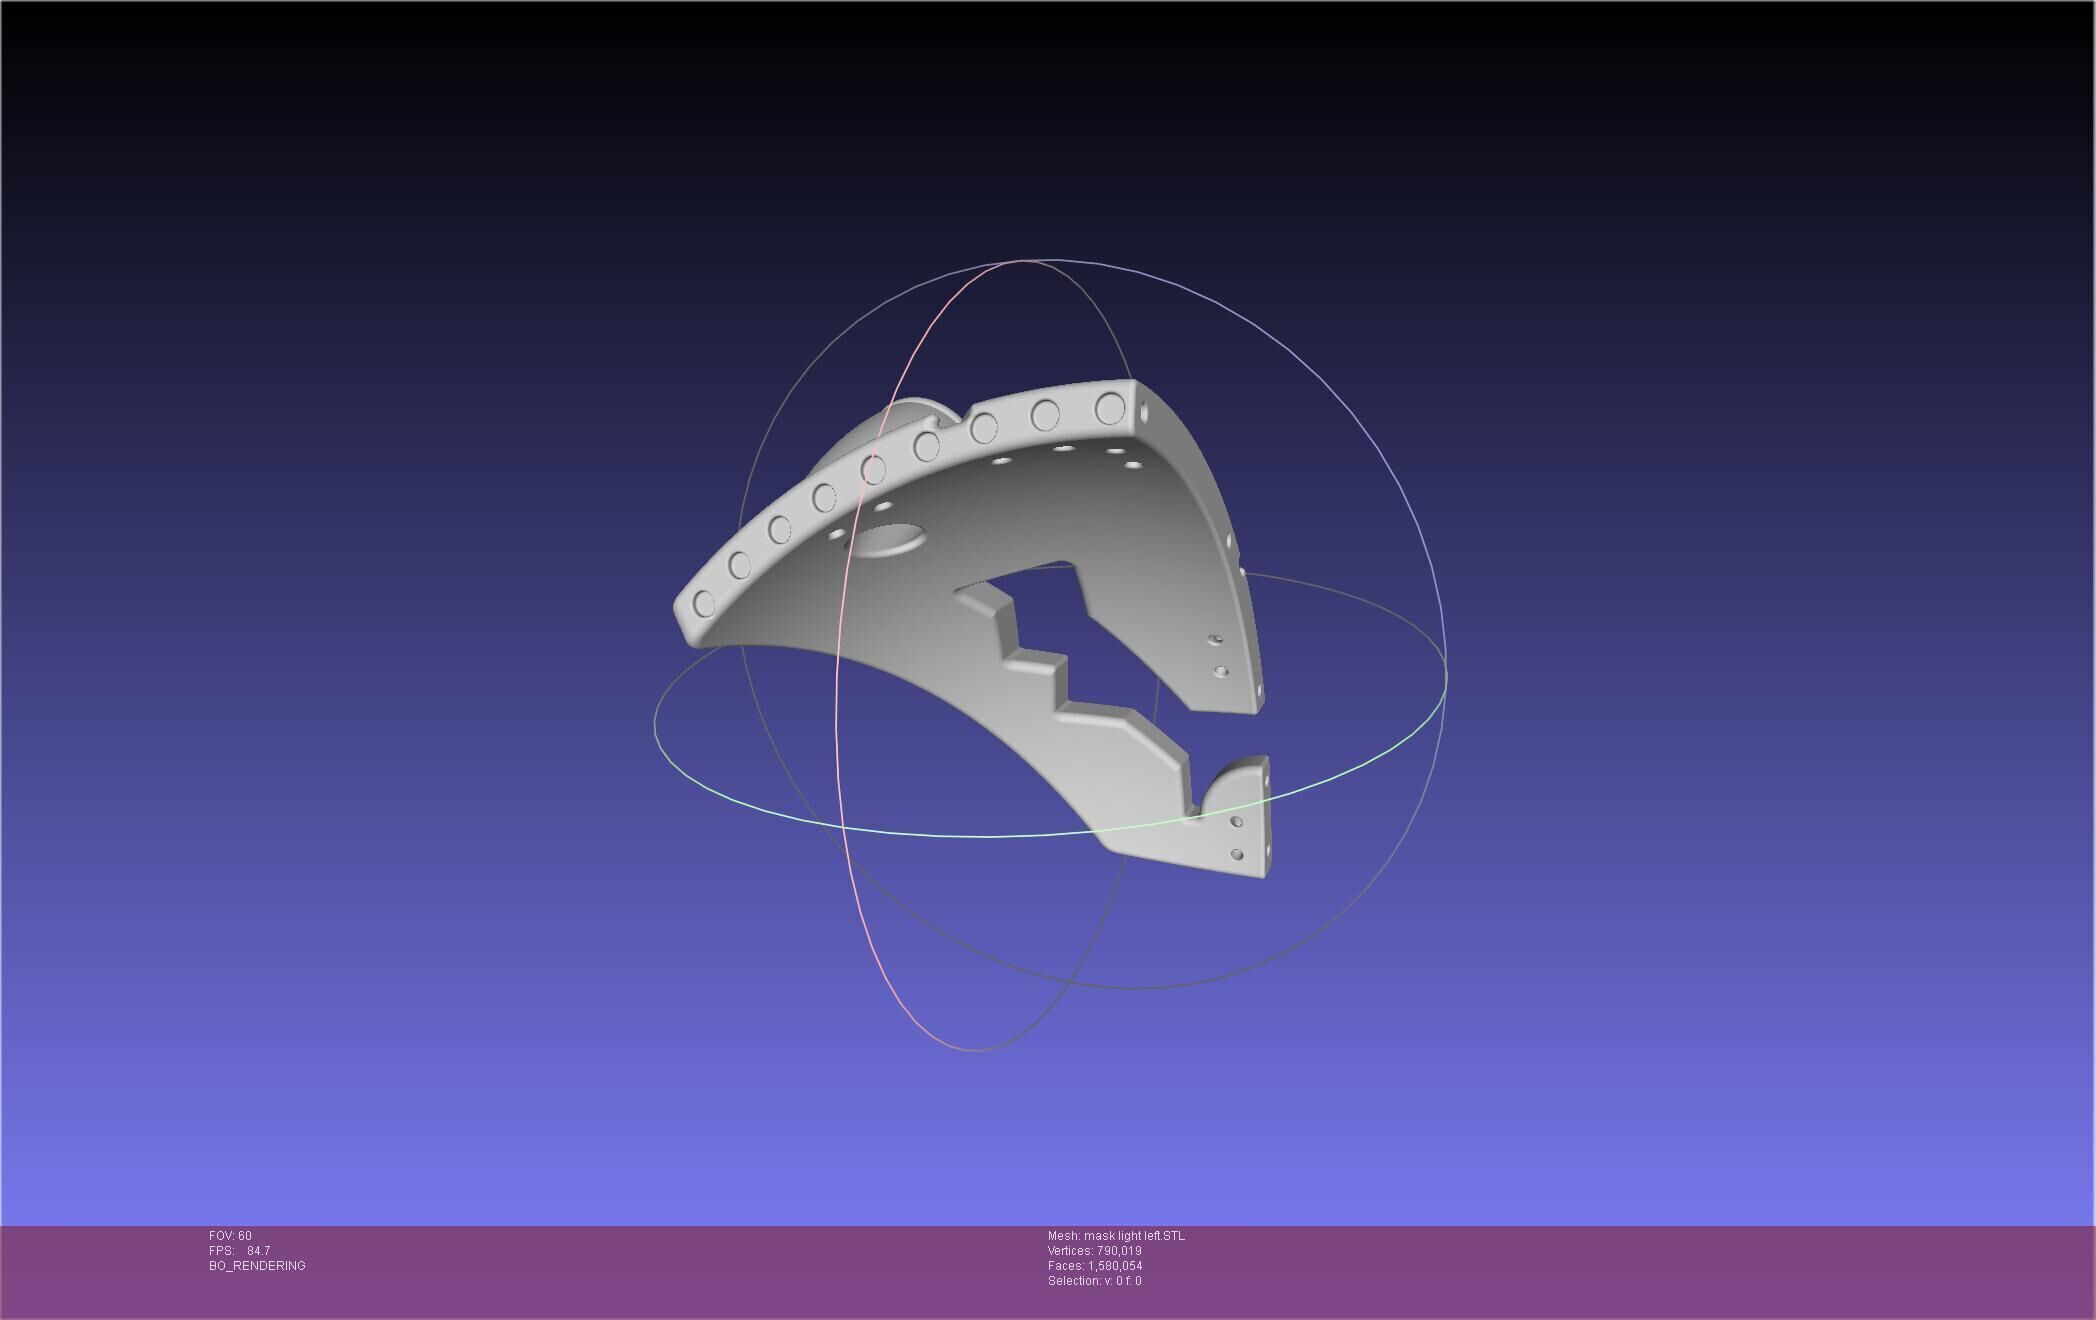Image resolution: width=2096 pixels, height=1320 pixels.
Task: Click the Selection v: 0 f: 0 text
Action: (1094, 1281)
